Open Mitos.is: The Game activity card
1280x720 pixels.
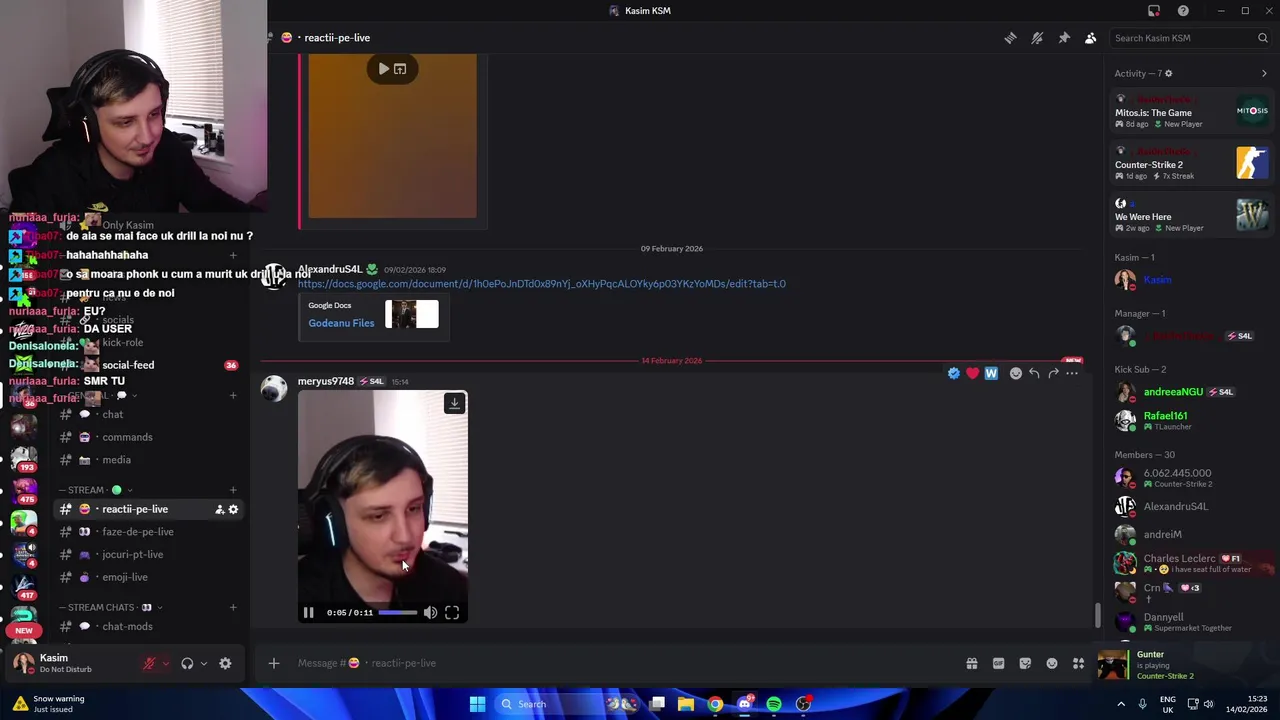point(1192,111)
